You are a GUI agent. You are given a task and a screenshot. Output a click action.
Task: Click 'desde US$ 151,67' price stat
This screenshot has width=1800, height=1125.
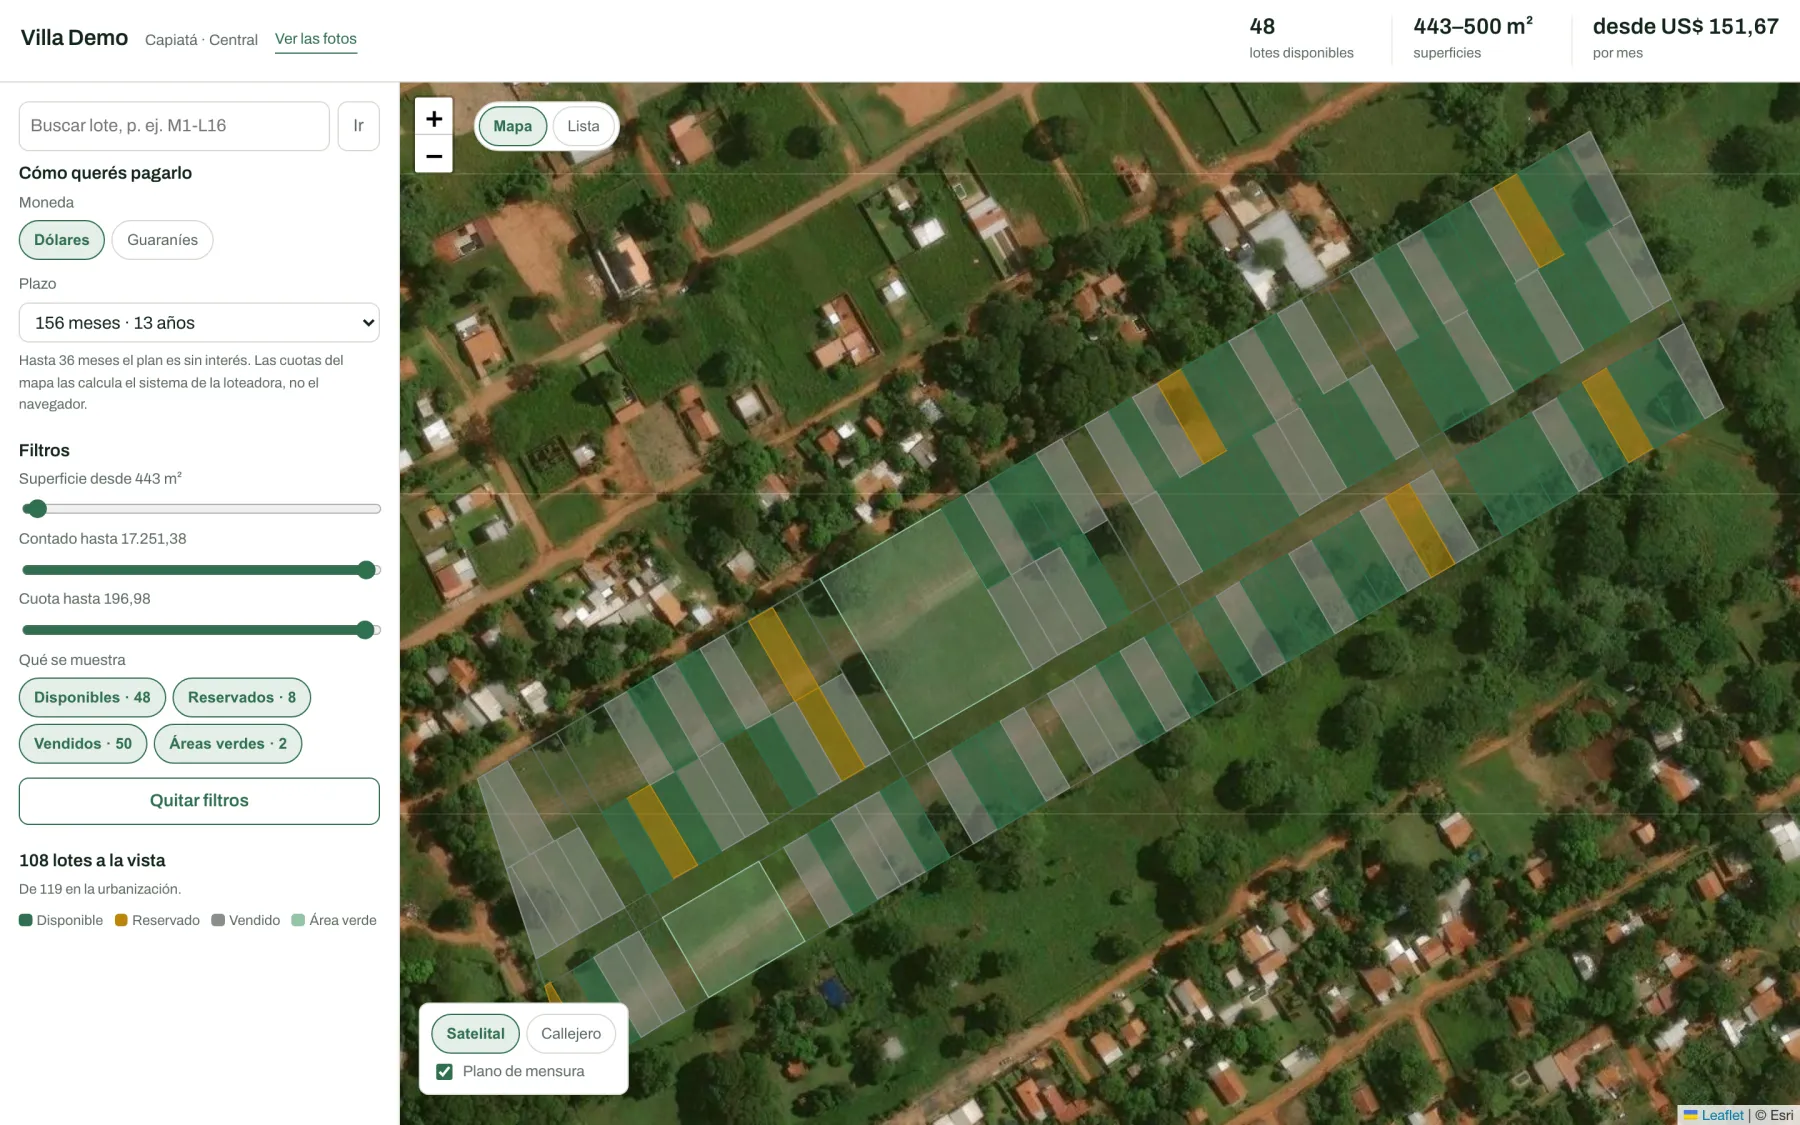1686,39
